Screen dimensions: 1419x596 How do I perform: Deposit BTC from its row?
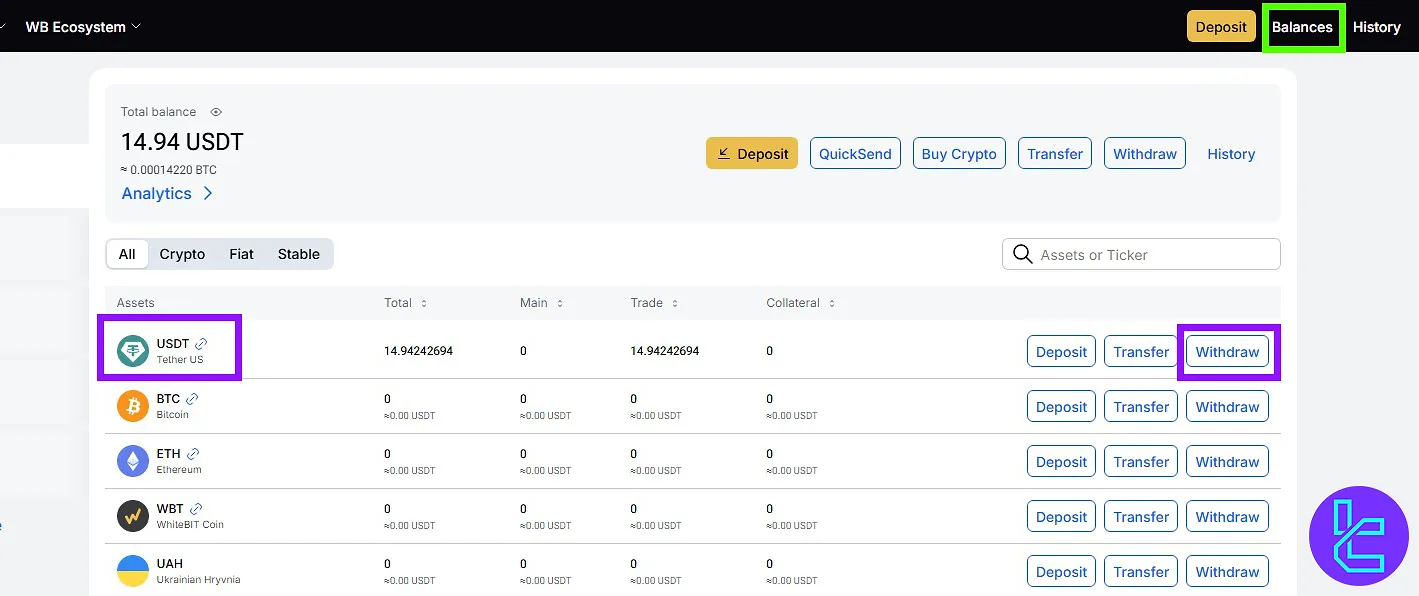pyautogui.click(x=1061, y=407)
